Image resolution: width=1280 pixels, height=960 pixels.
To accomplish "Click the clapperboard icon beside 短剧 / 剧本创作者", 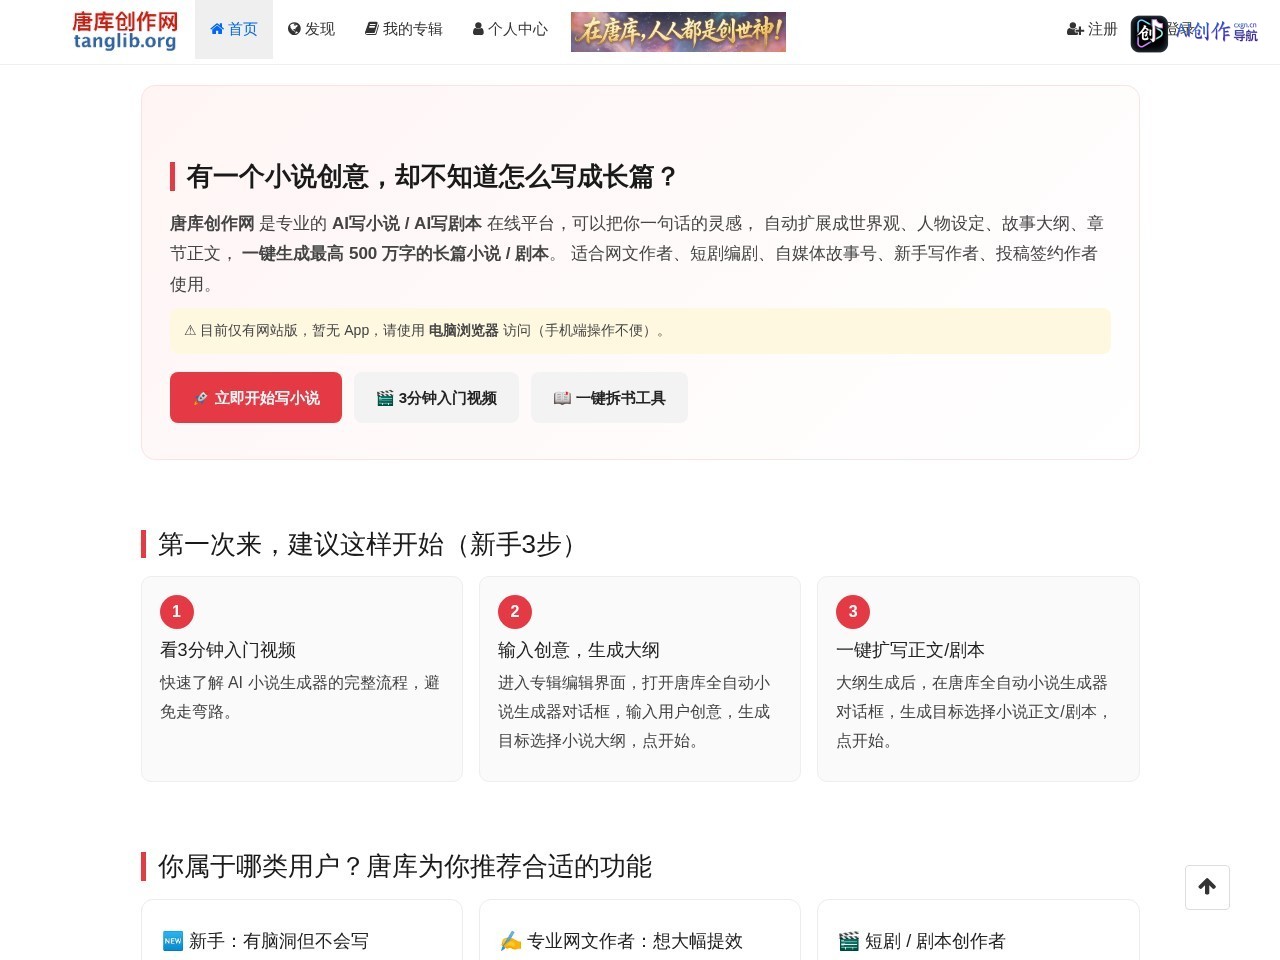I will point(849,941).
